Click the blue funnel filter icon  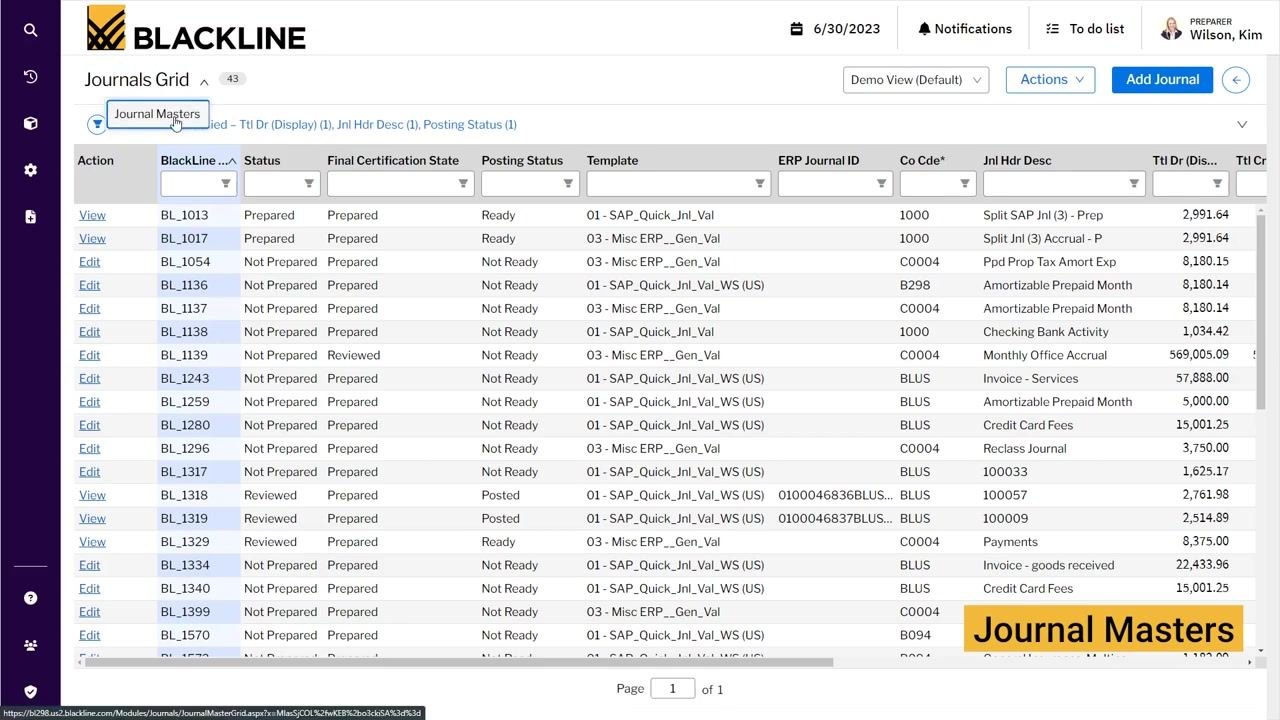[x=96, y=124]
